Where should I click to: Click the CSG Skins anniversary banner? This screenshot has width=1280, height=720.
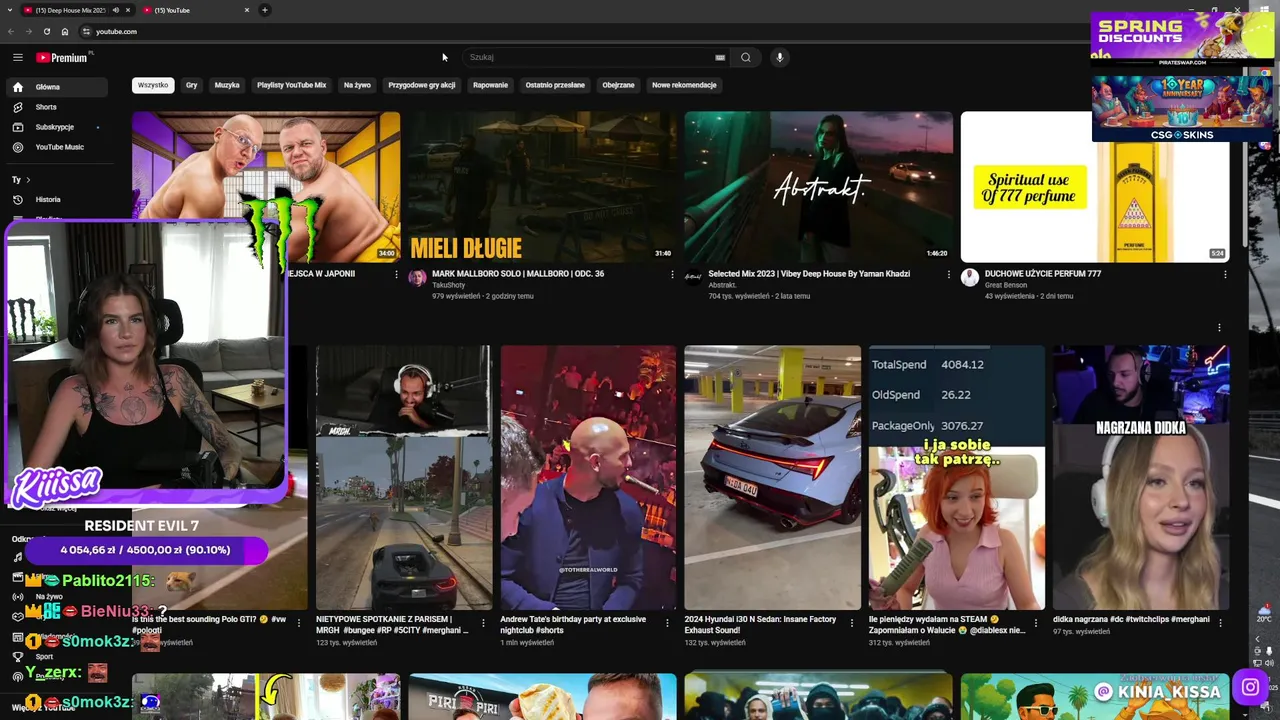[1182, 108]
